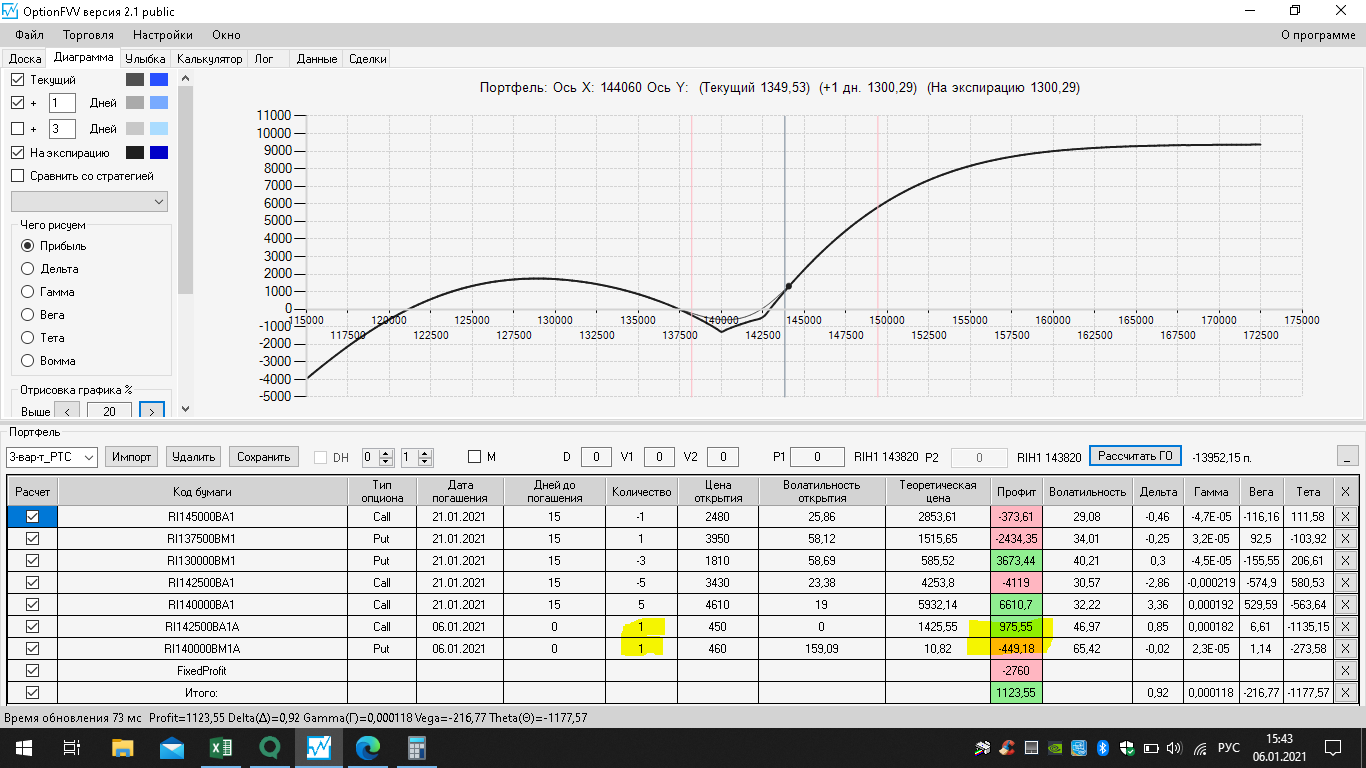Open the green Q app on taskbar
The image size is (1366, 768).
270,747
